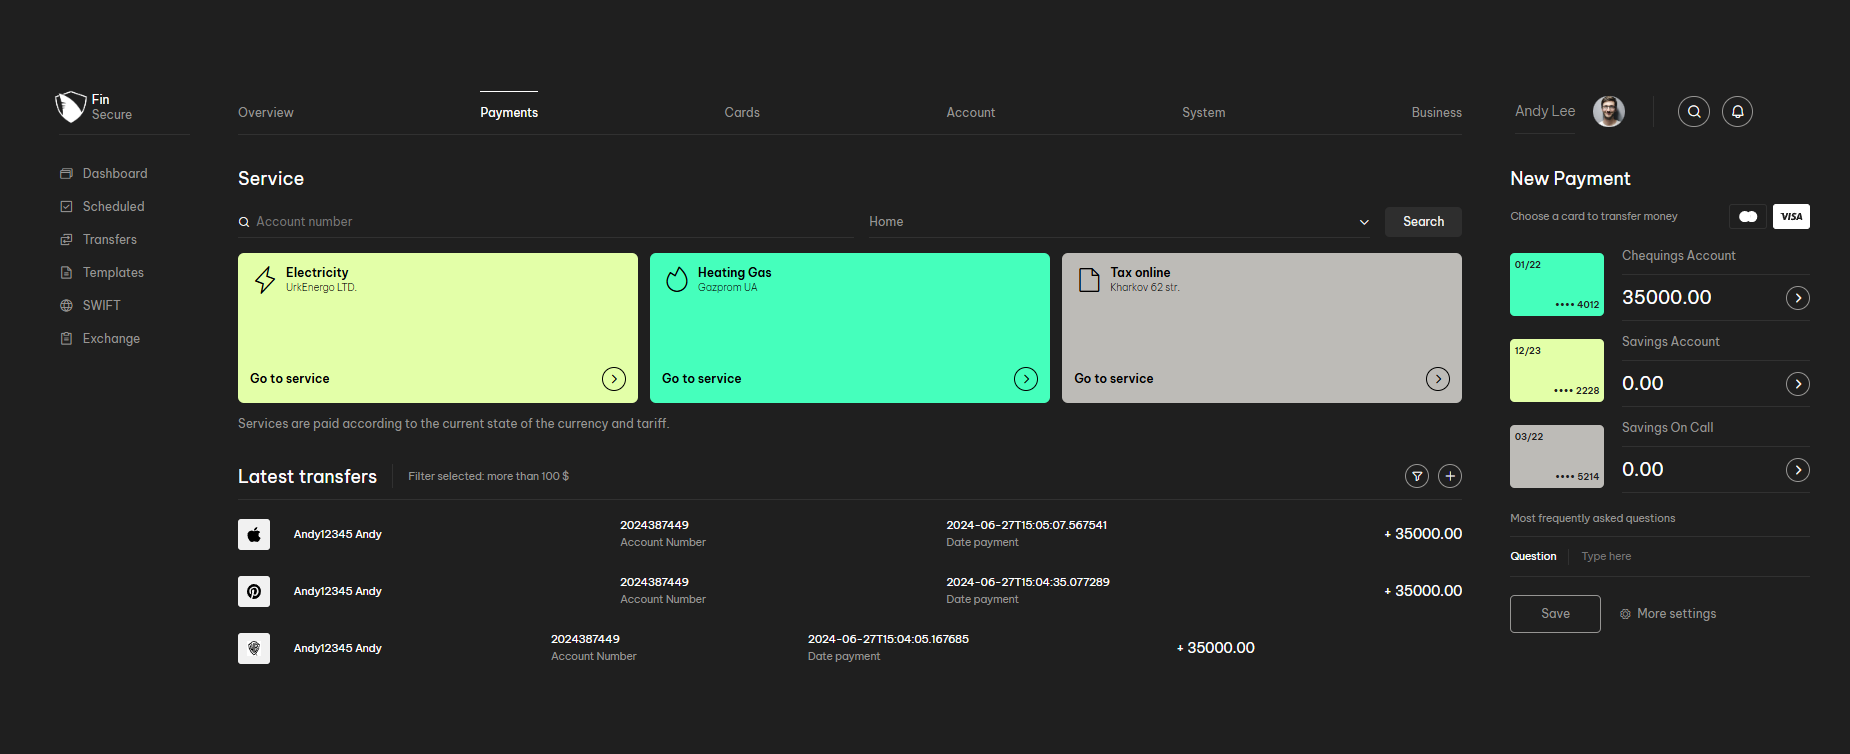1850x754 pixels.
Task: Click the Electricity service arrow icon
Action: click(x=613, y=379)
